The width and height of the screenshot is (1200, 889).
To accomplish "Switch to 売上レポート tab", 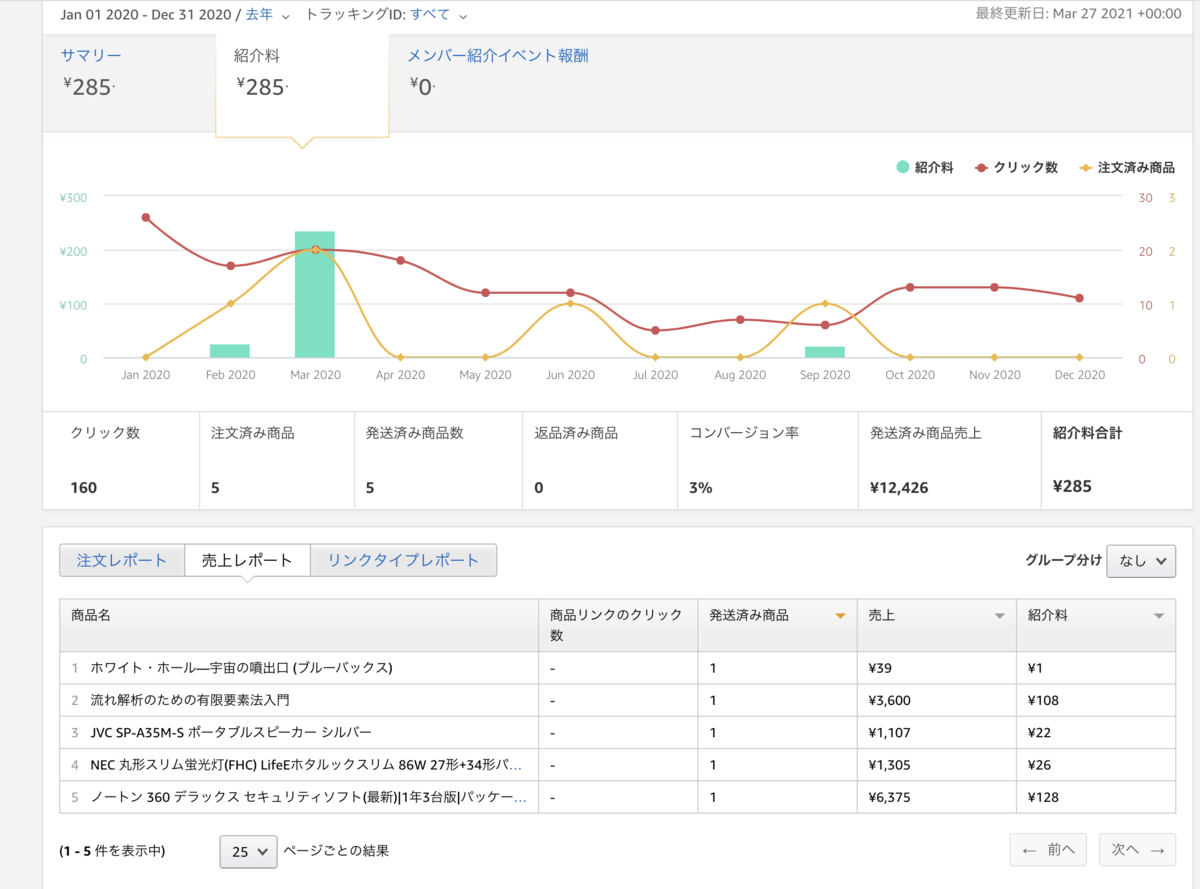I will (247, 560).
